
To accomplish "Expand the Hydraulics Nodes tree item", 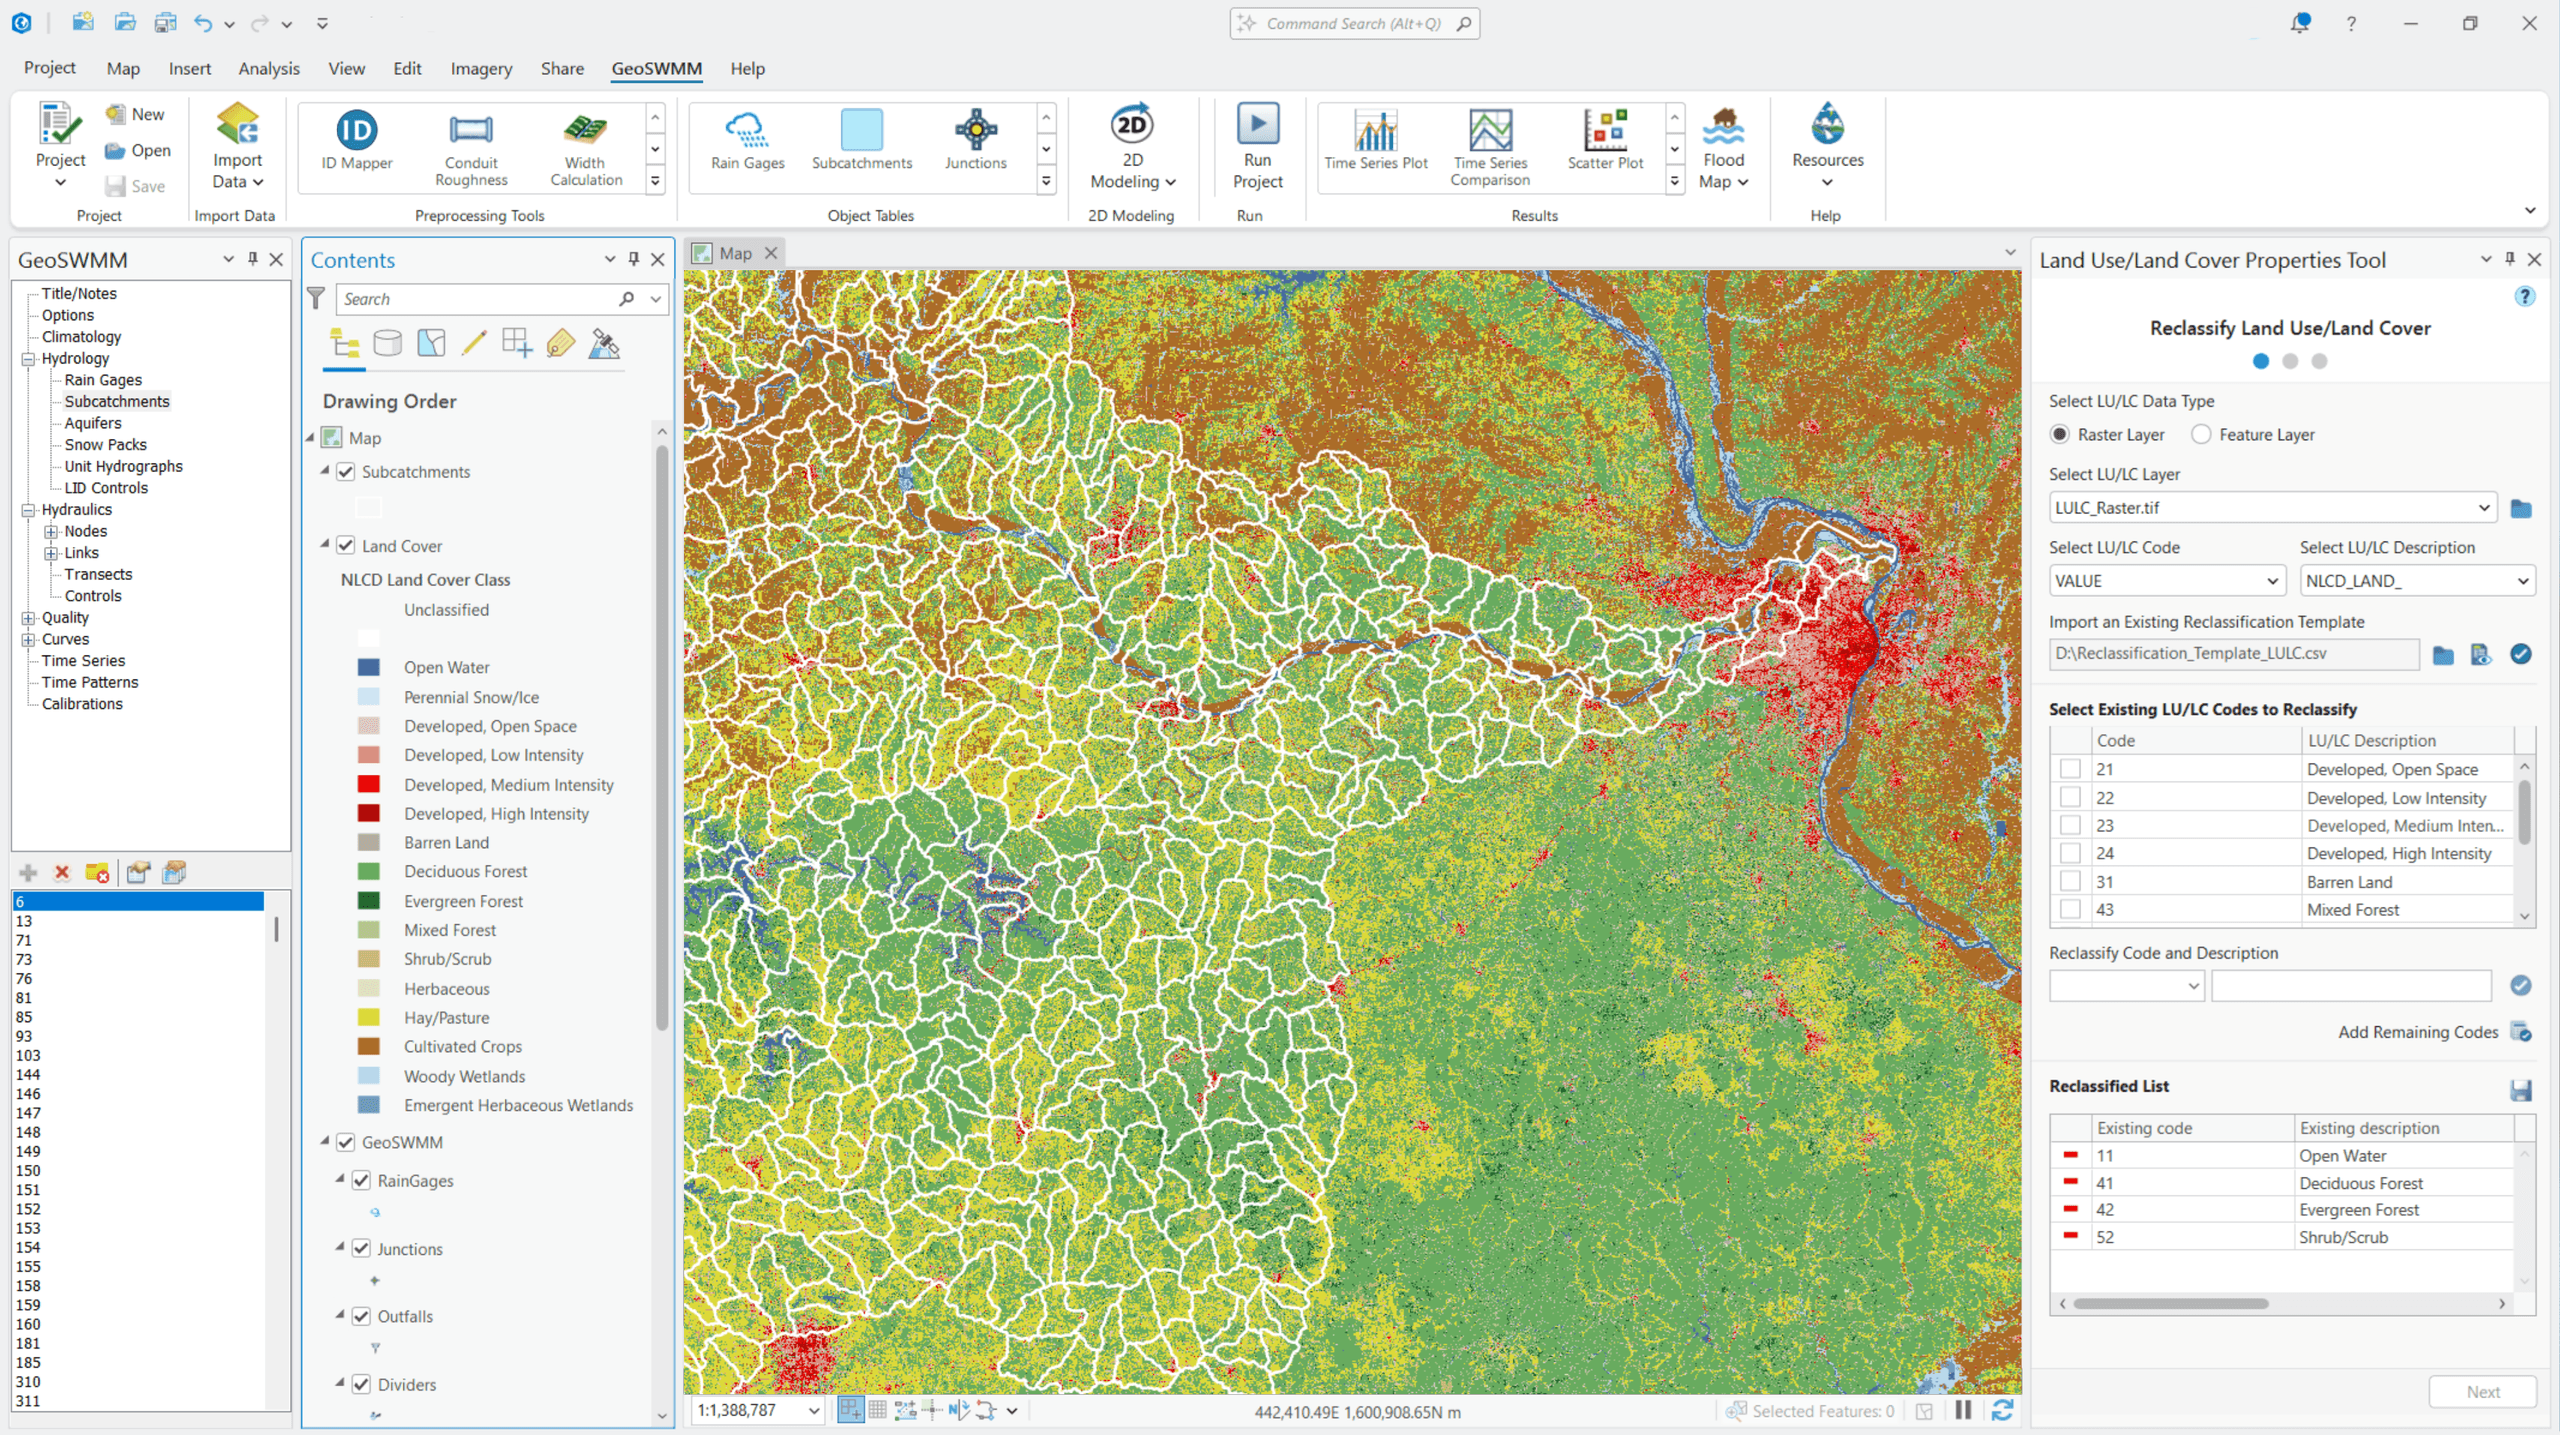I will [x=51, y=531].
